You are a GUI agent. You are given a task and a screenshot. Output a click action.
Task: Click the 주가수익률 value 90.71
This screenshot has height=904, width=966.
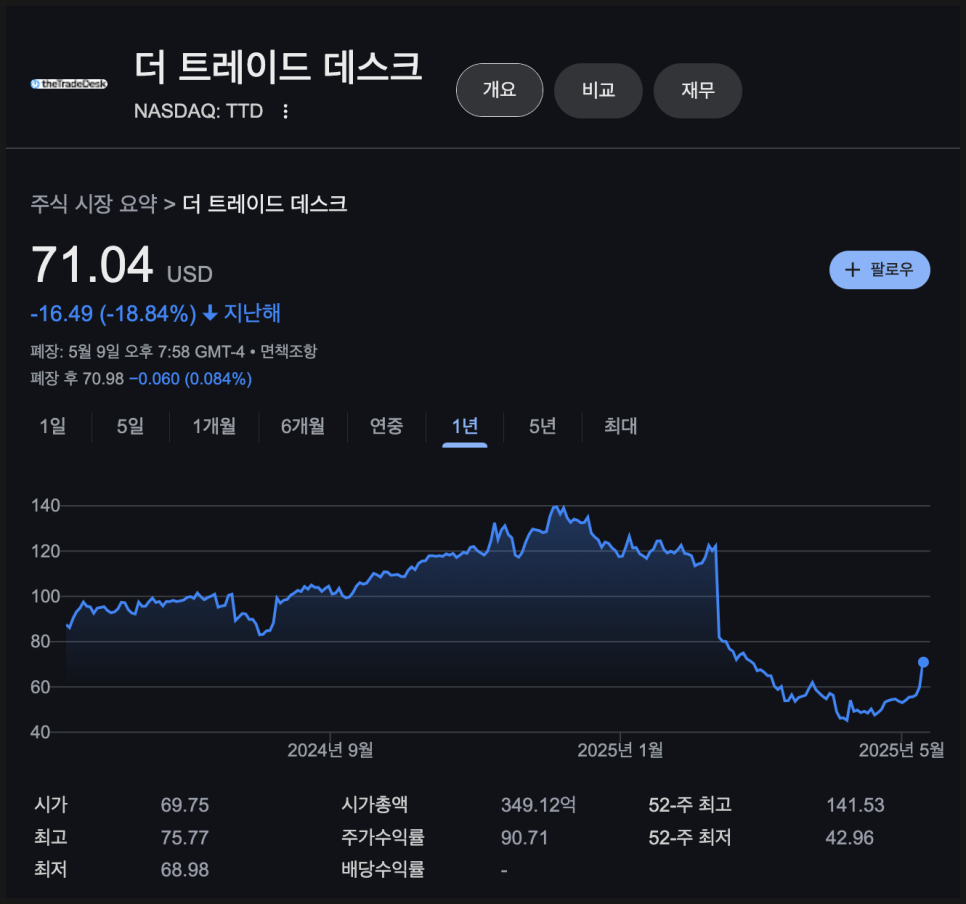524,837
